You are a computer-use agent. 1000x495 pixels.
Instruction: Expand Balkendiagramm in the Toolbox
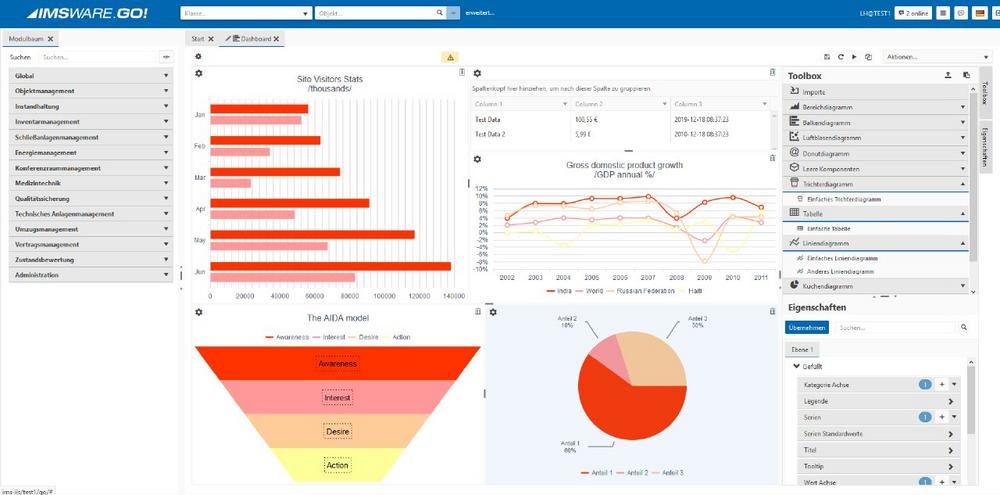(876, 122)
